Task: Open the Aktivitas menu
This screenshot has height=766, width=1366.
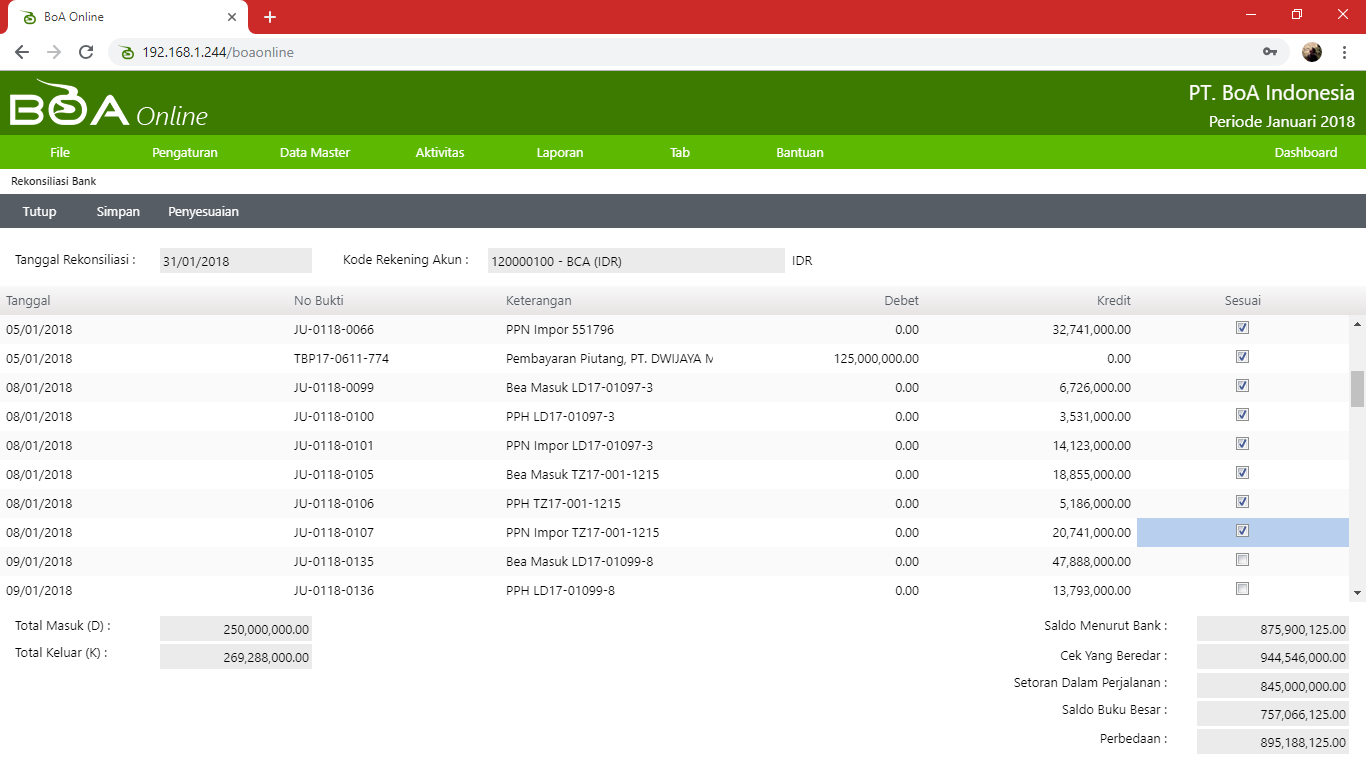Action: pyautogui.click(x=440, y=153)
